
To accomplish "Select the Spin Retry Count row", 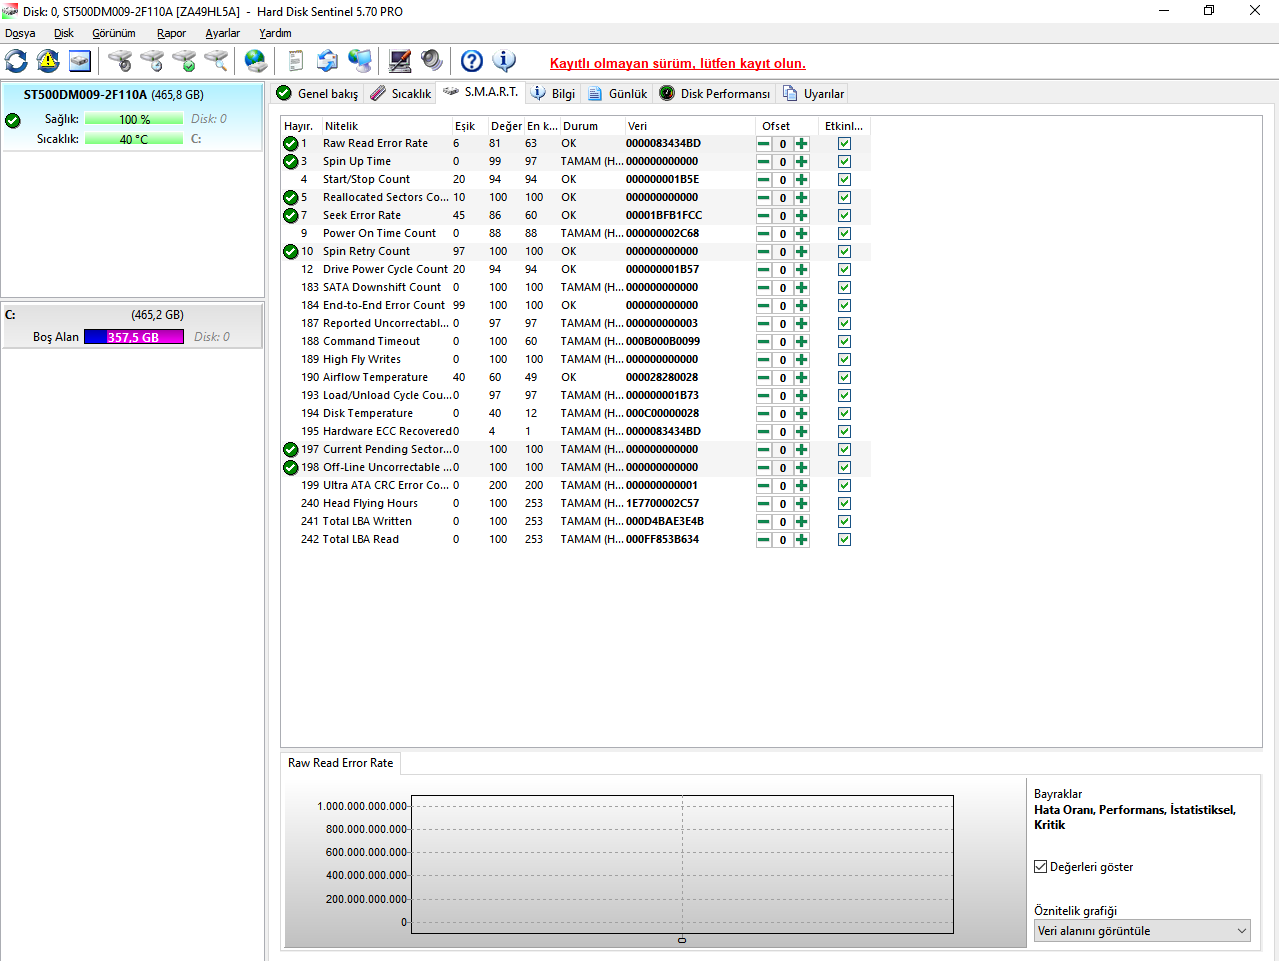I will point(576,252).
